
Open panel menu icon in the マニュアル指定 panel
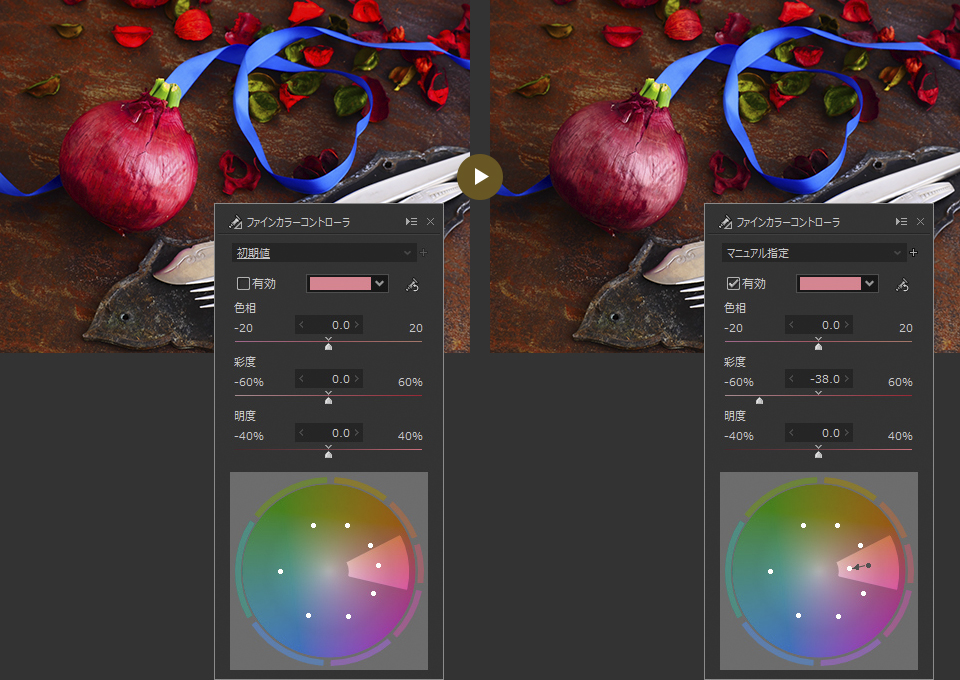point(901,222)
